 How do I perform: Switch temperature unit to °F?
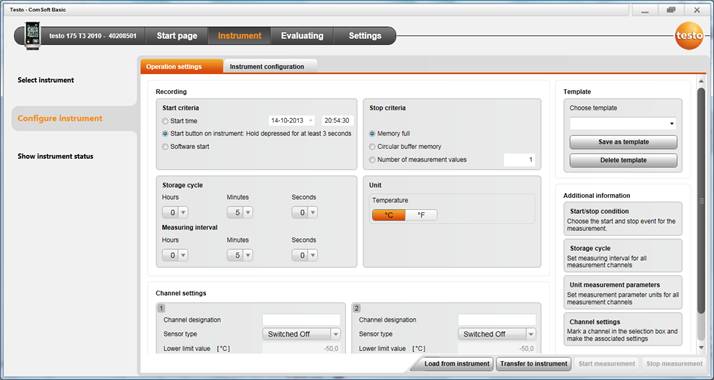421,215
